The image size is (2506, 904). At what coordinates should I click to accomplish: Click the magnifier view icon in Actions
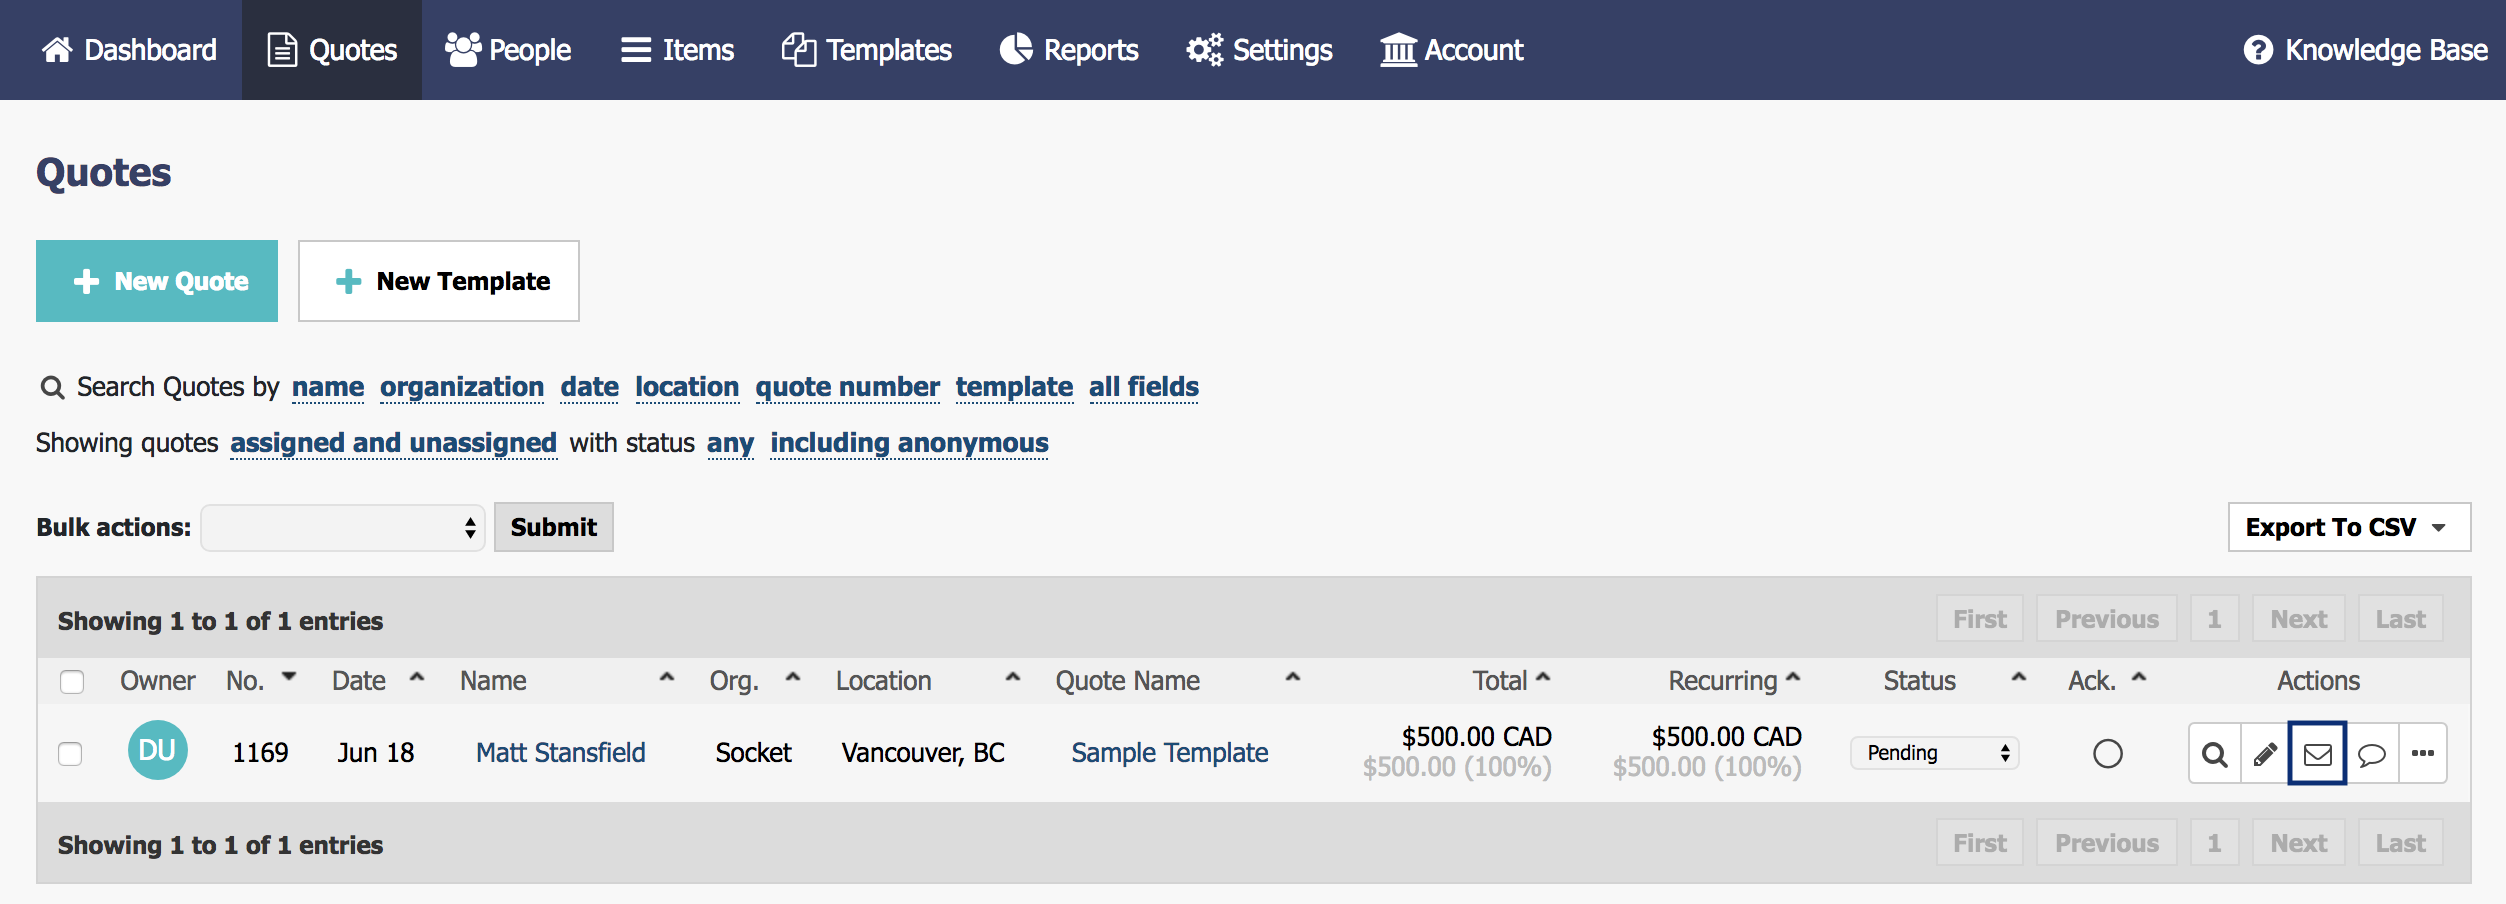(x=2214, y=754)
